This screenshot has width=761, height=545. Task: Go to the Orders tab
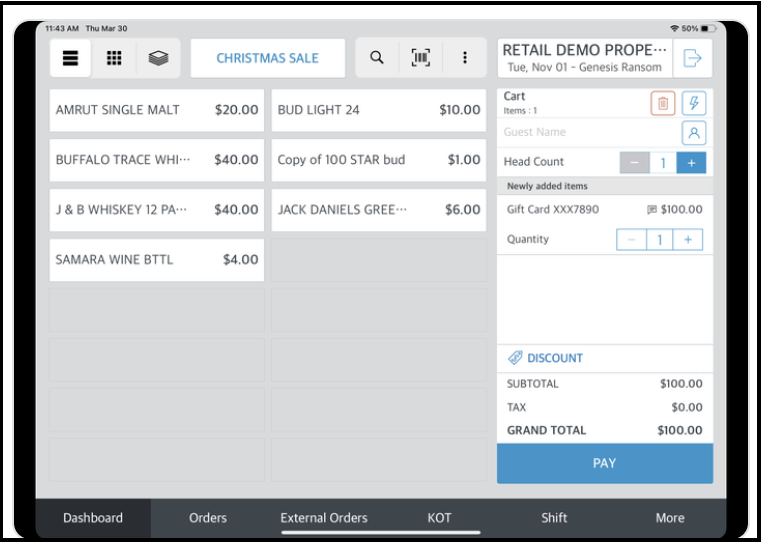coord(208,518)
